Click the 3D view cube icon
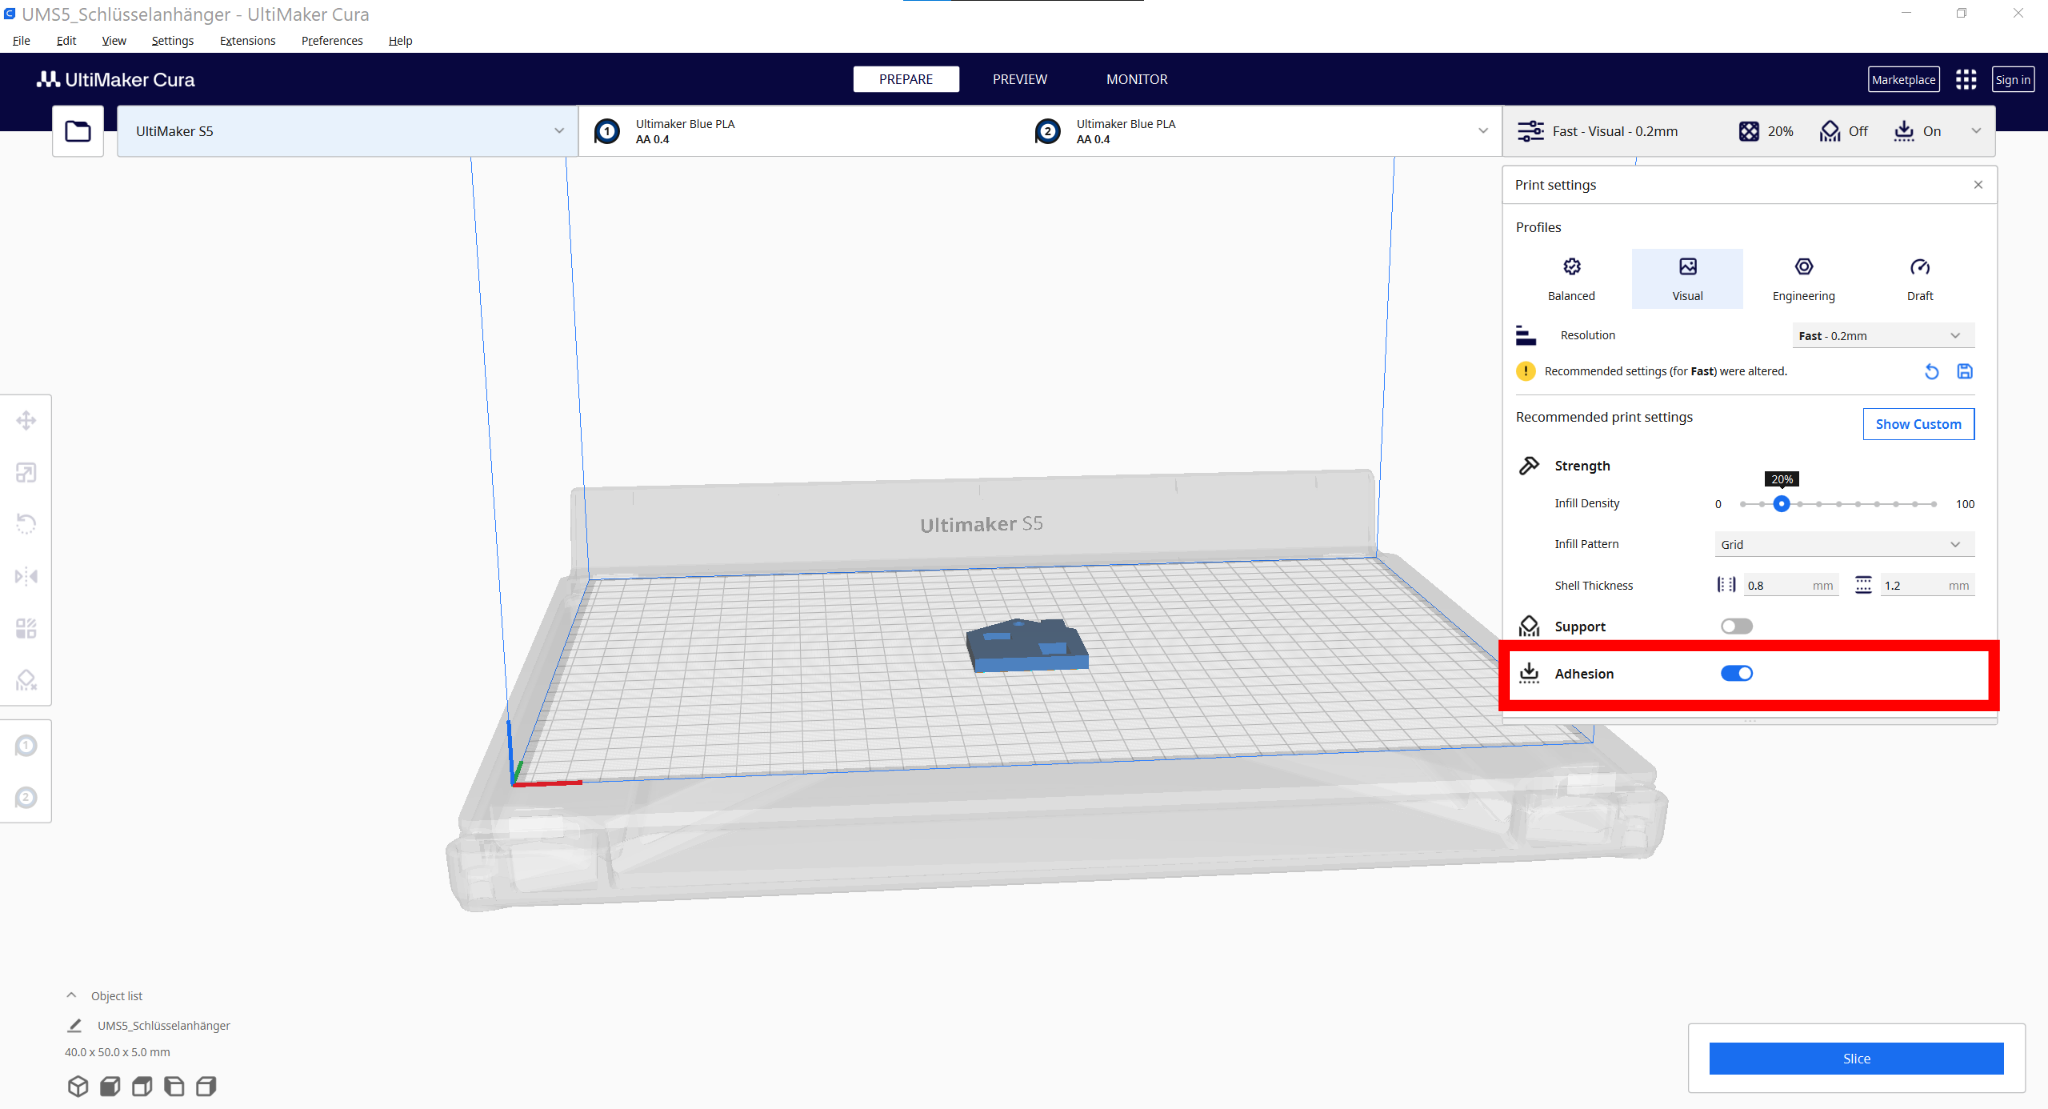The height and width of the screenshot is (1109, 2048). 78,1086
